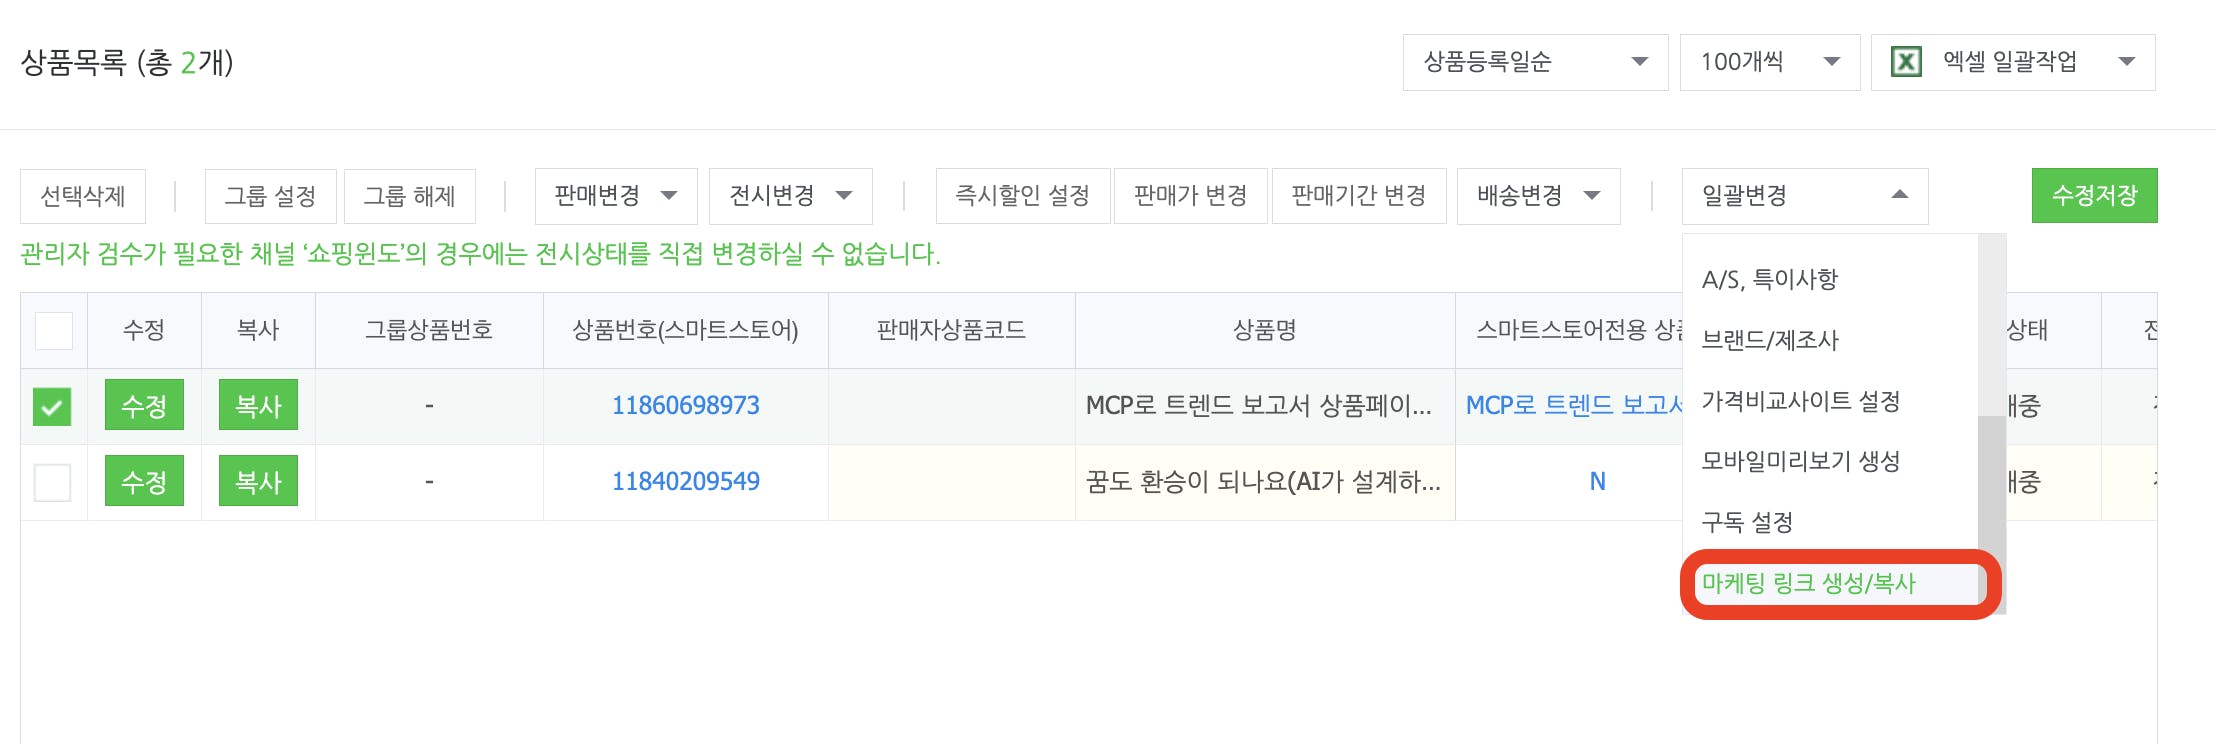Screen dimensions: 2216x744
Task: Open the 상품등록일순 sort dropdown
Action: click(x=1534, y=62)
